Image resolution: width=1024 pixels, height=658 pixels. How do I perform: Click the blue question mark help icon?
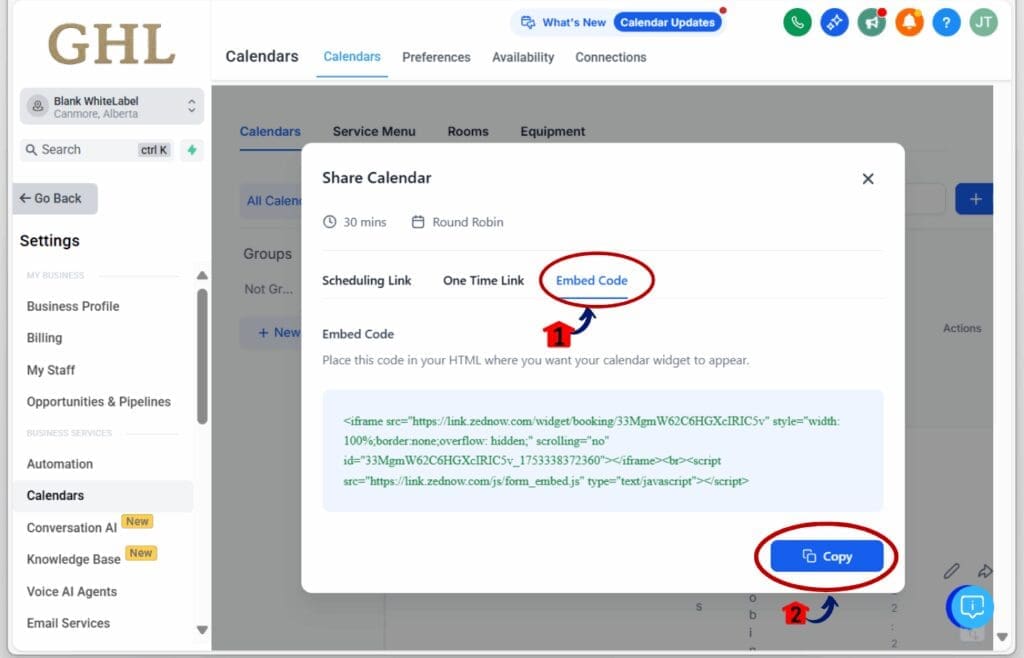(x=946, y=23)
